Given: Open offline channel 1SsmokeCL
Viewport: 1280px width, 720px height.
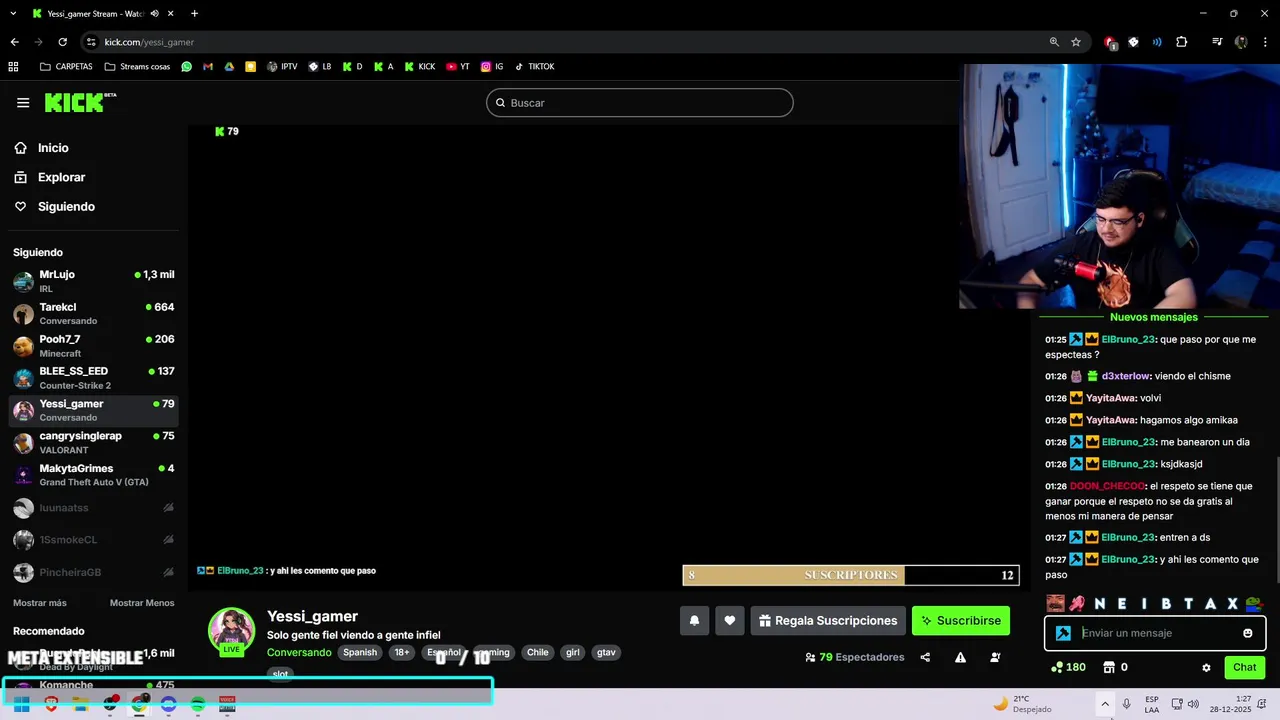Looking at the screenshot, I should (x=94, y=540).
